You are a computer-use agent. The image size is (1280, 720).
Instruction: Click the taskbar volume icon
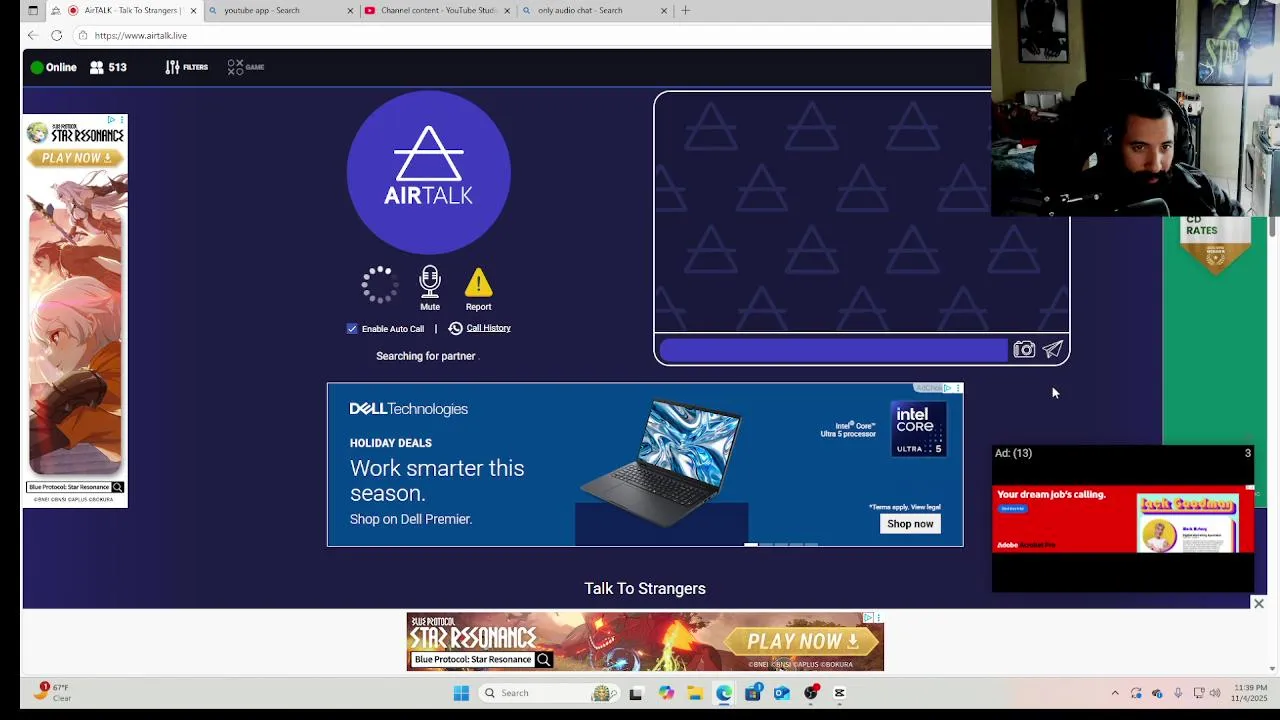[1215, 693]
